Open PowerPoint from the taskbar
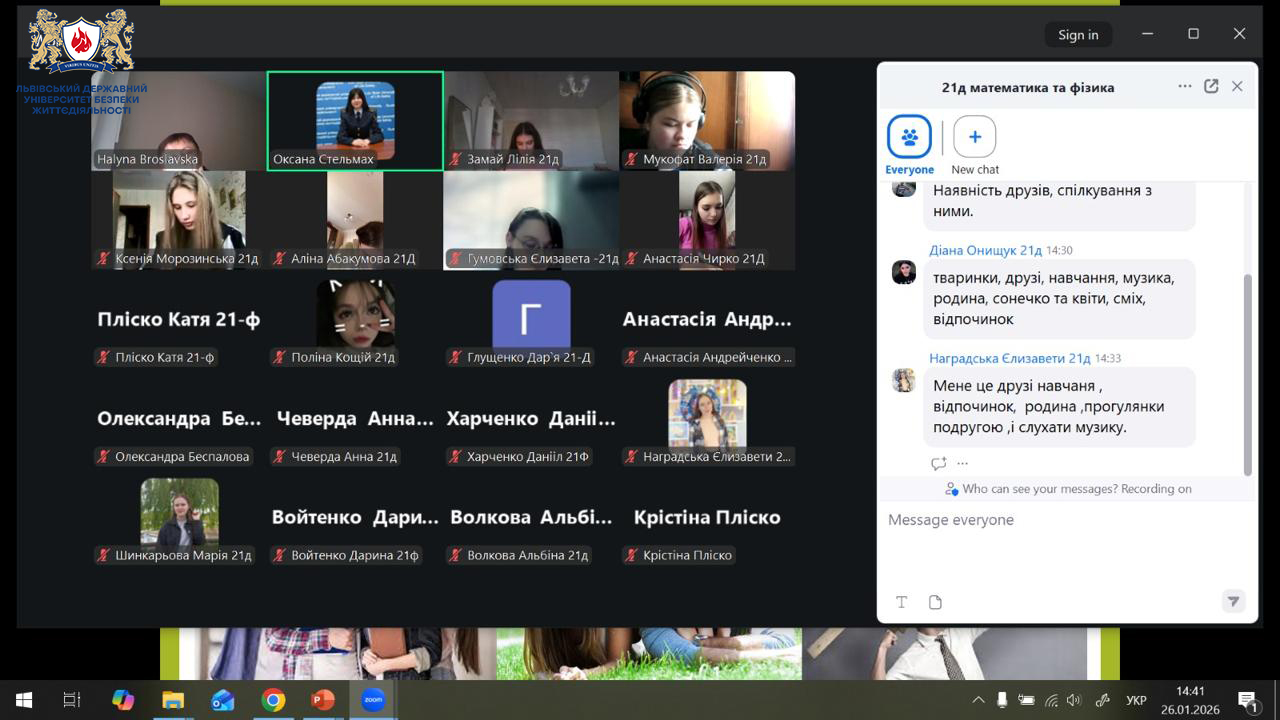1280x720 pixels. tap(322, 700)
